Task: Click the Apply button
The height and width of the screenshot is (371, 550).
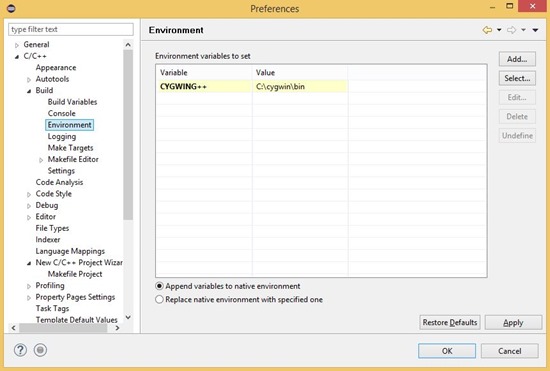Action: [513, 322]
